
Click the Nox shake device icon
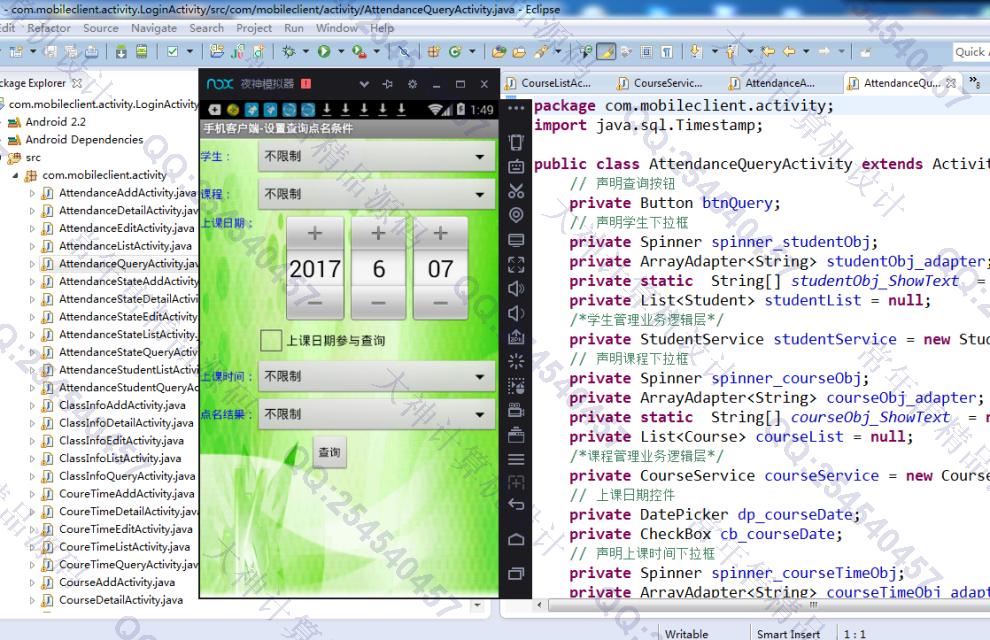(x=516, y=142)
